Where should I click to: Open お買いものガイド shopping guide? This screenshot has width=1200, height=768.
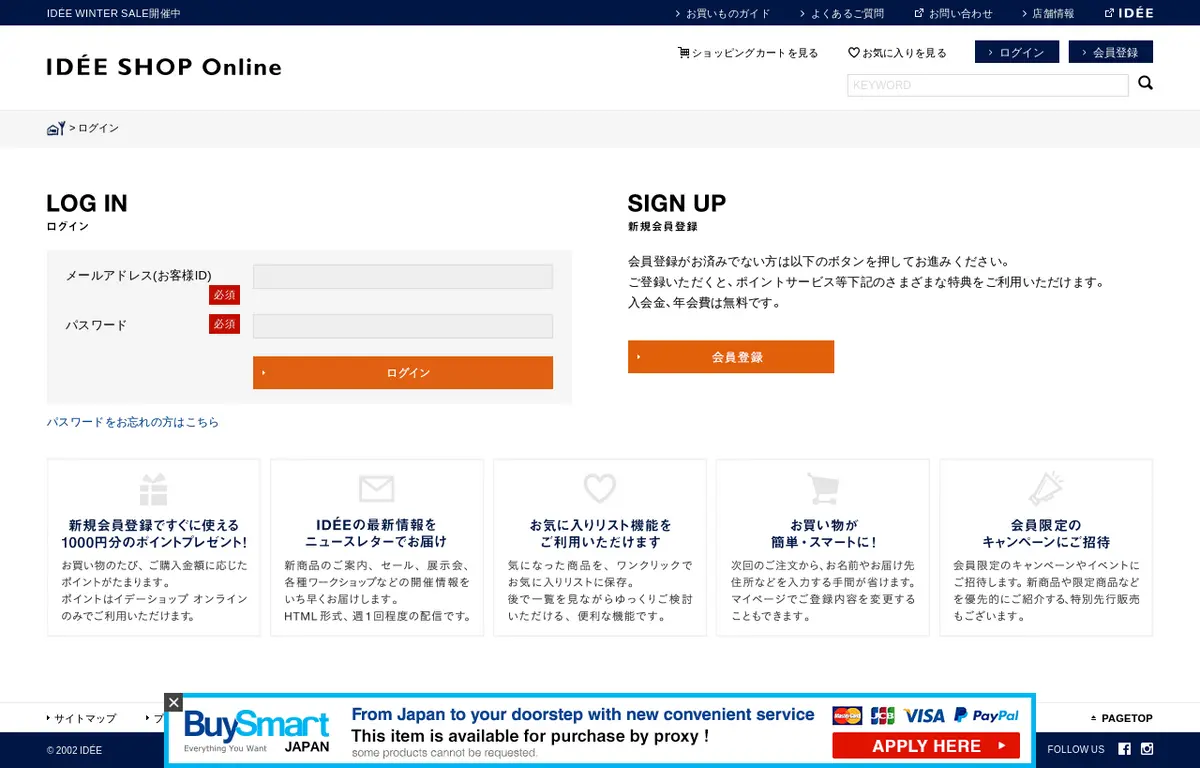(722, 13)
